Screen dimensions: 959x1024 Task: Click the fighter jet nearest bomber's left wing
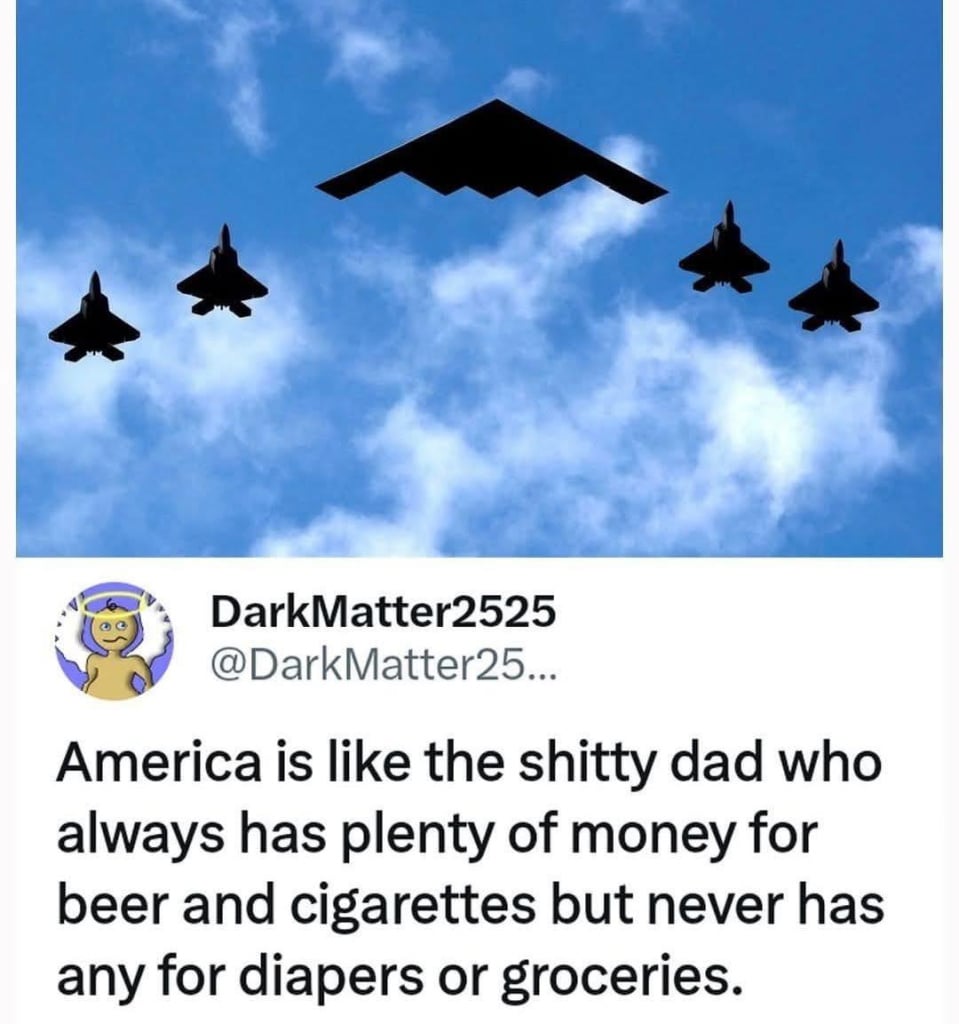coord(222,271)
